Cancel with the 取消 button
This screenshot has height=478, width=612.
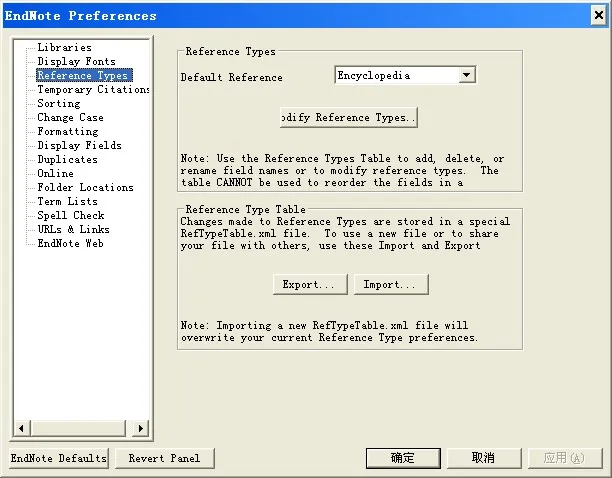tap(484, 458)
